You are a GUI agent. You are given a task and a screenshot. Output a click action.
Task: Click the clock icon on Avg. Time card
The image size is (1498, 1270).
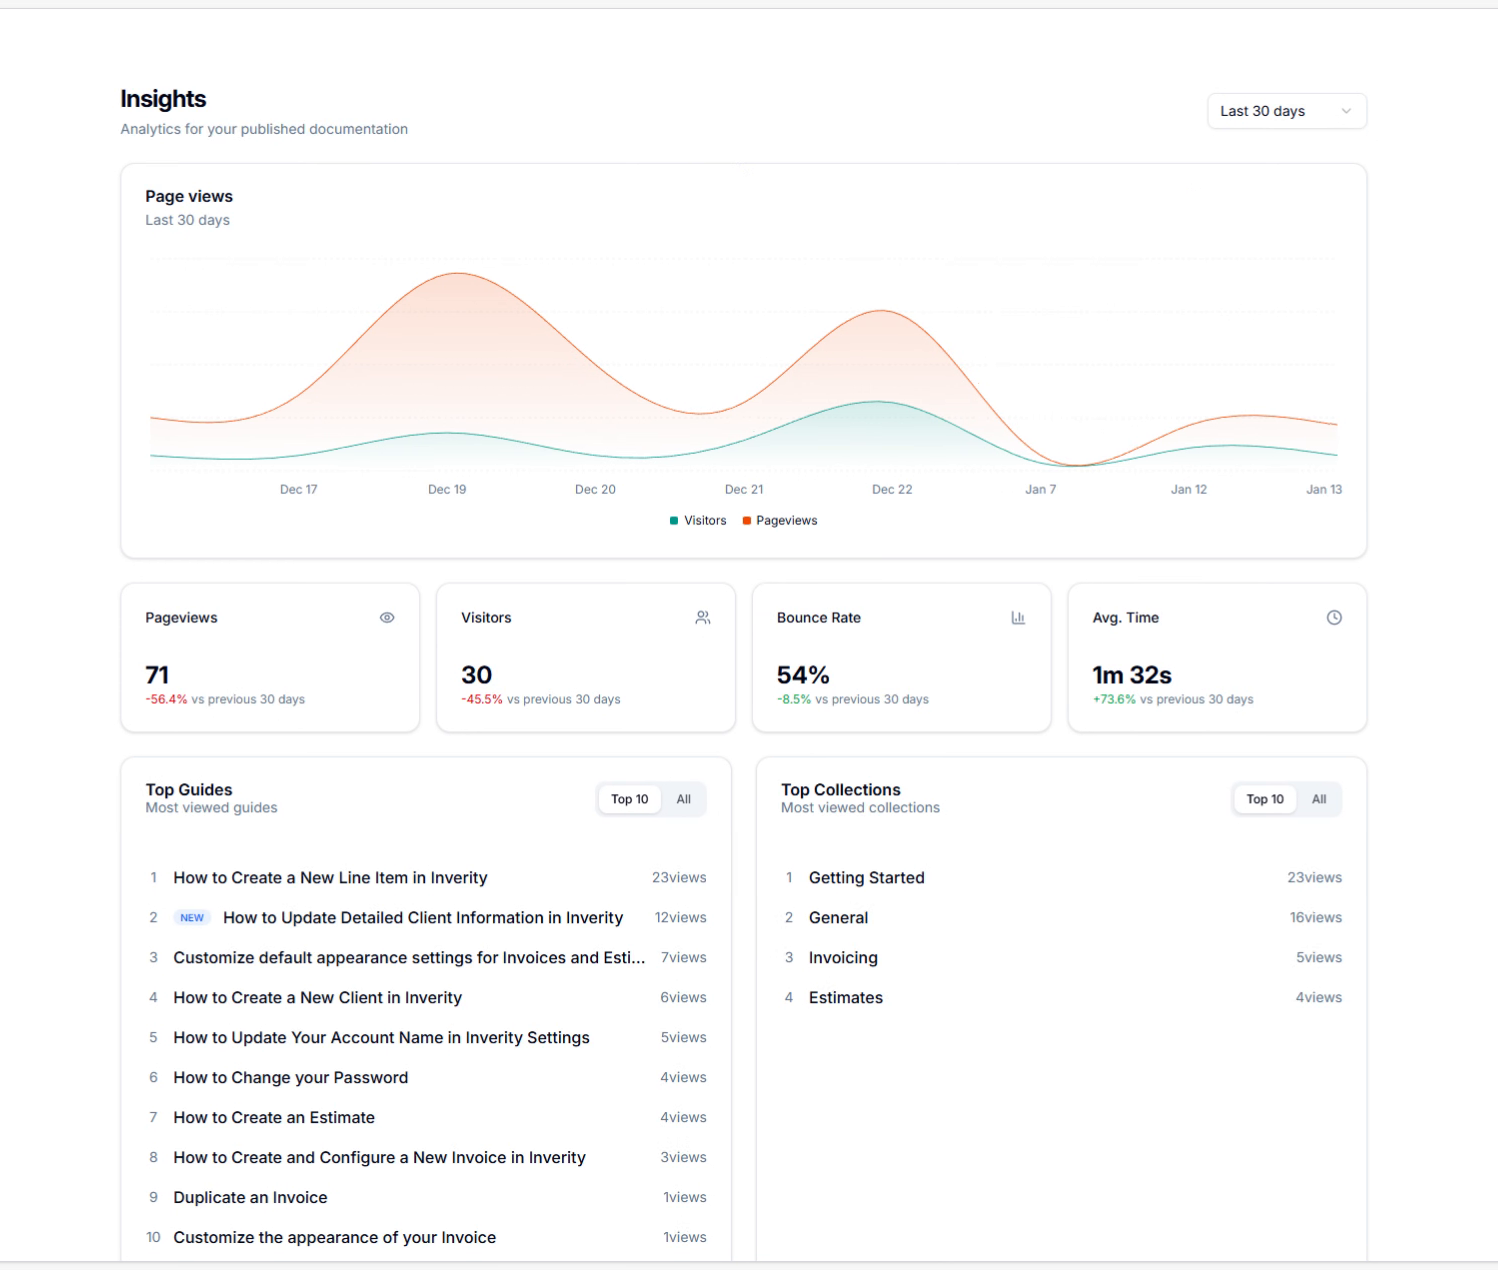tap(1334, 618)
